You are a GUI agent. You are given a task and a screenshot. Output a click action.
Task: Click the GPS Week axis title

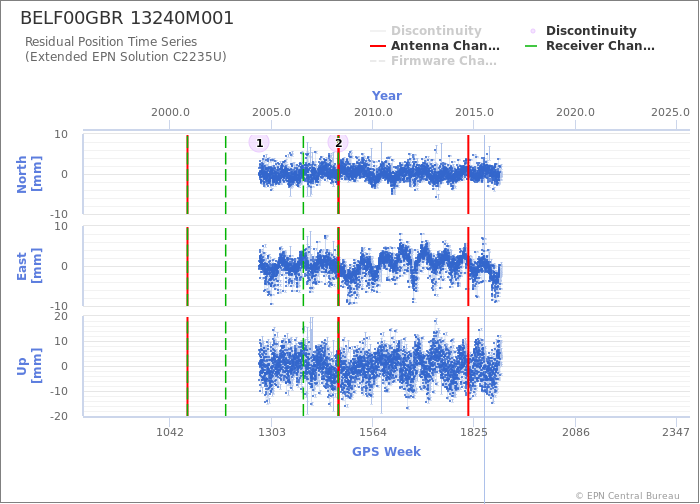[387, 451]
